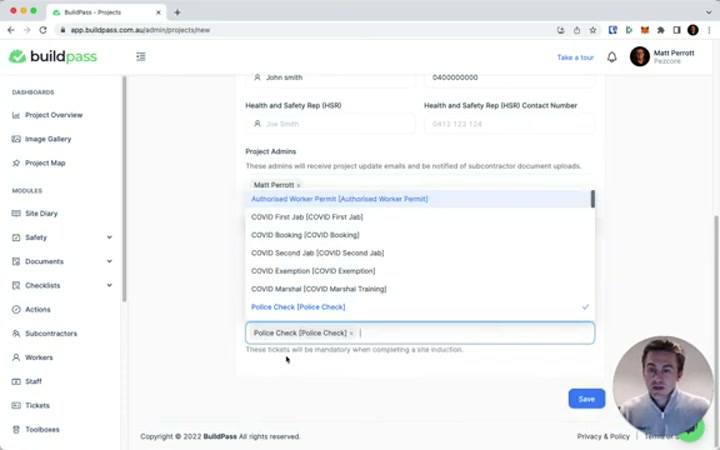The width and height of the screenshot is (720, 450).
Task: Select COVID First Jab option
Action: [420, 217]
